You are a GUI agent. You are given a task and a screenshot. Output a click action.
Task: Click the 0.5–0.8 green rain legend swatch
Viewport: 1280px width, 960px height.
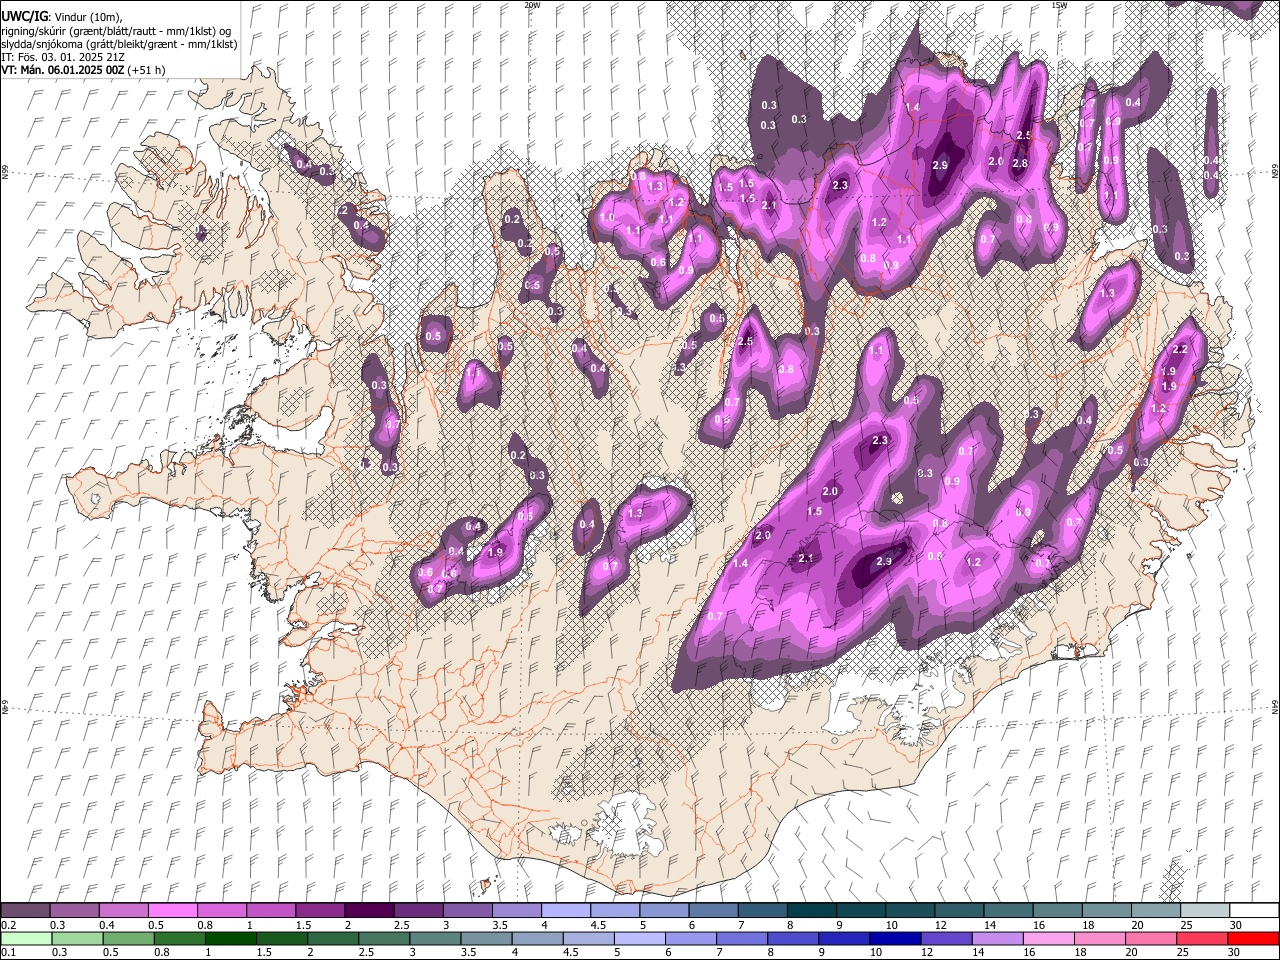(128, 938)
